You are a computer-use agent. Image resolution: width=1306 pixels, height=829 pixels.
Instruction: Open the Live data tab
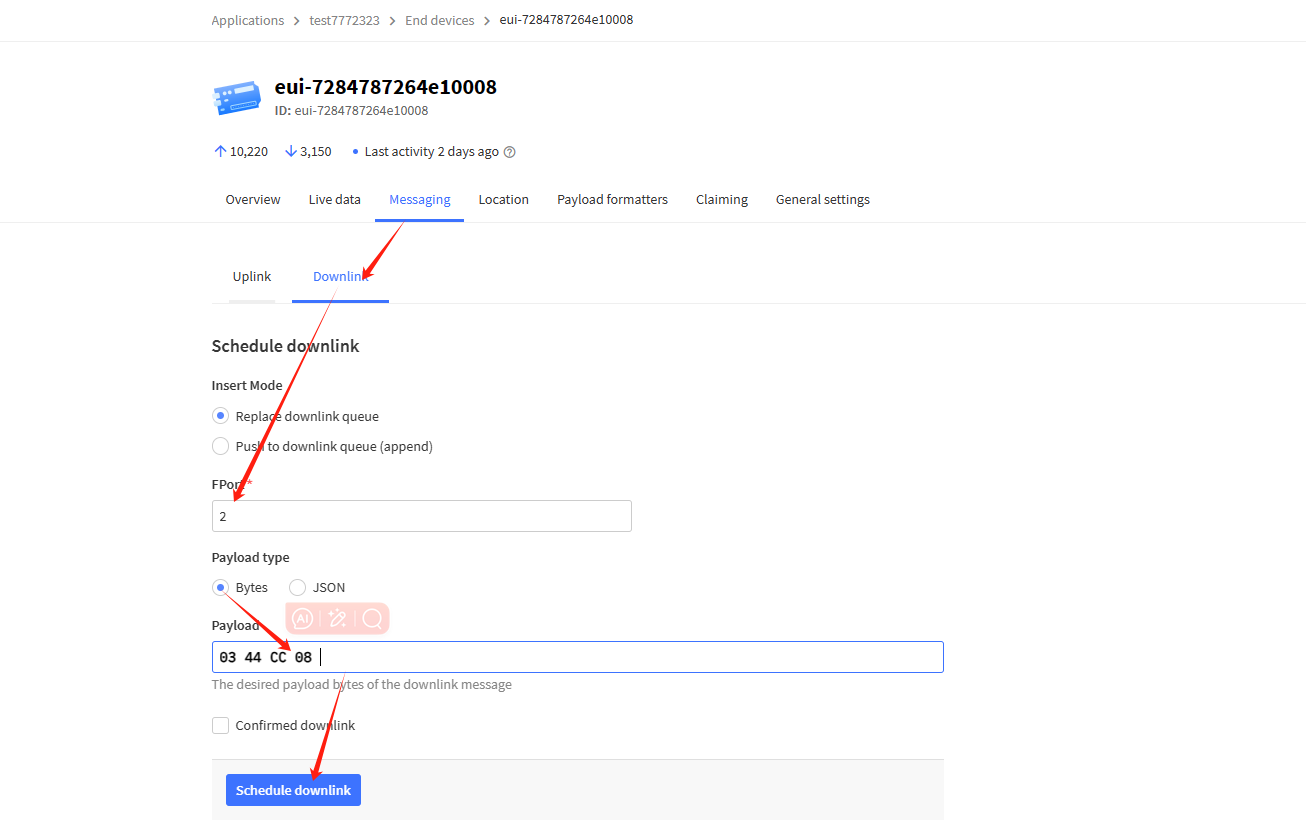(x=334, y=200)
